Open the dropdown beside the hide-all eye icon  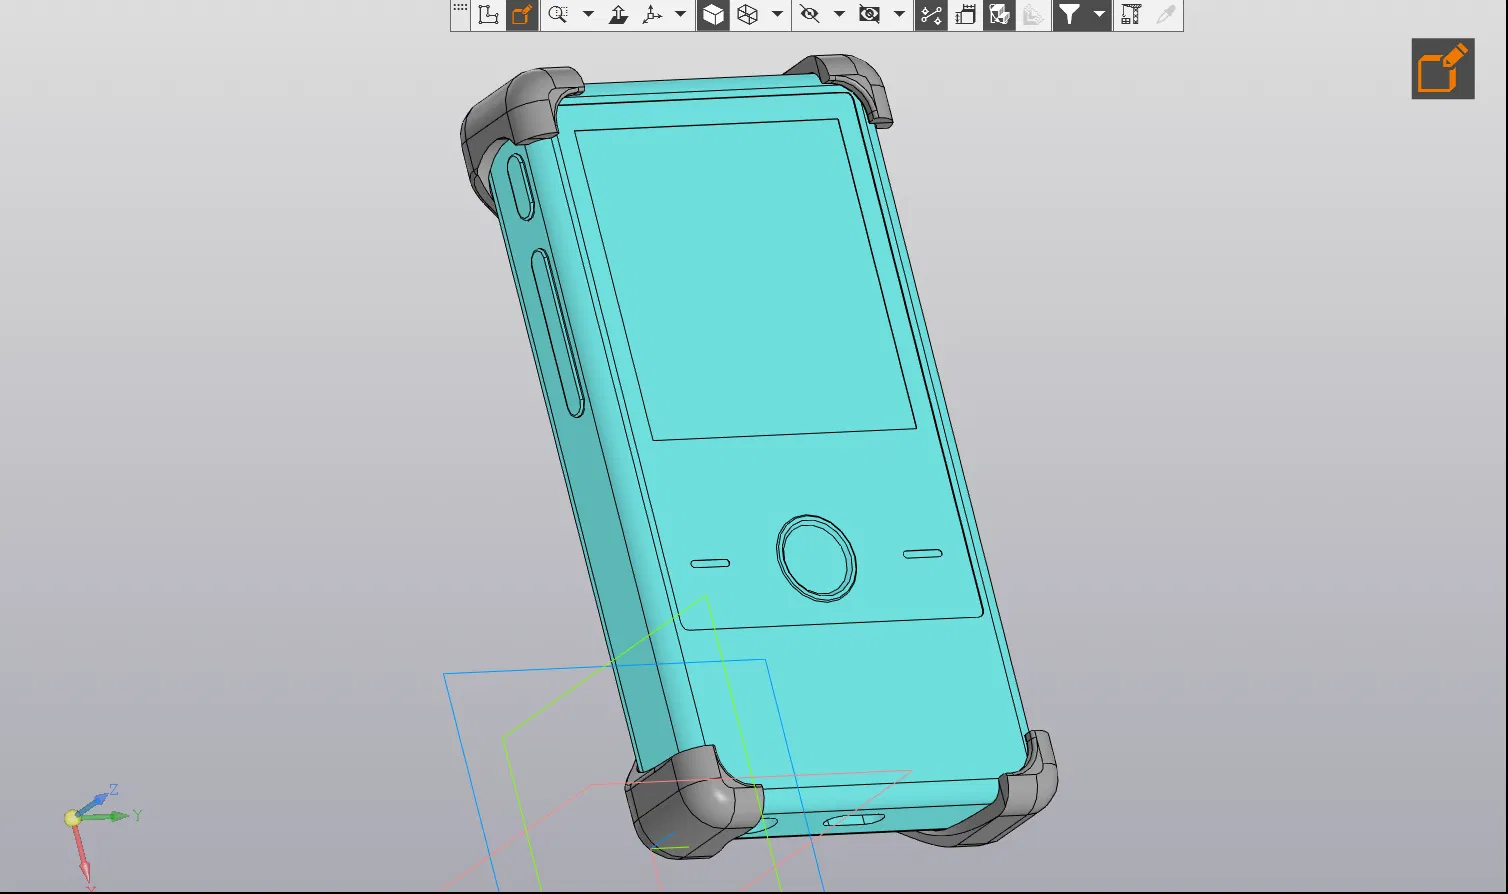(x=899, y=15)
